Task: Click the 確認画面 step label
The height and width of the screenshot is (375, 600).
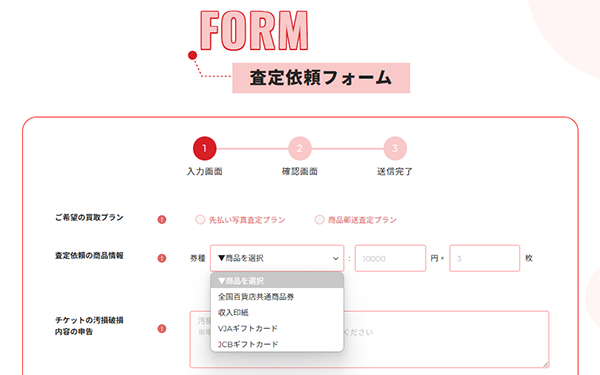Action: click(x=300, y=171)
